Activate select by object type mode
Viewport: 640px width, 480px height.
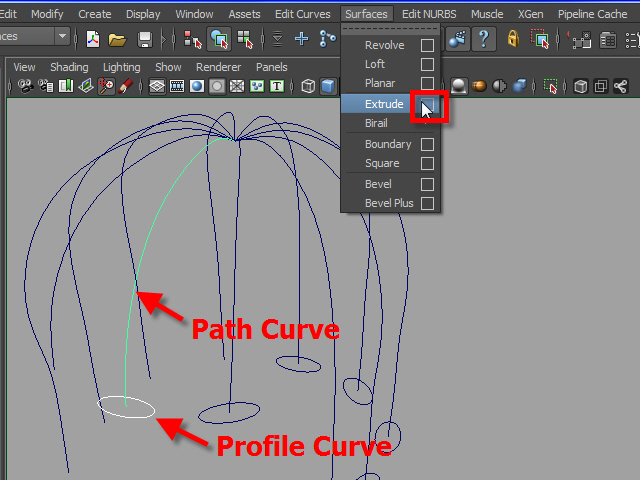click(x=219, y=39)
